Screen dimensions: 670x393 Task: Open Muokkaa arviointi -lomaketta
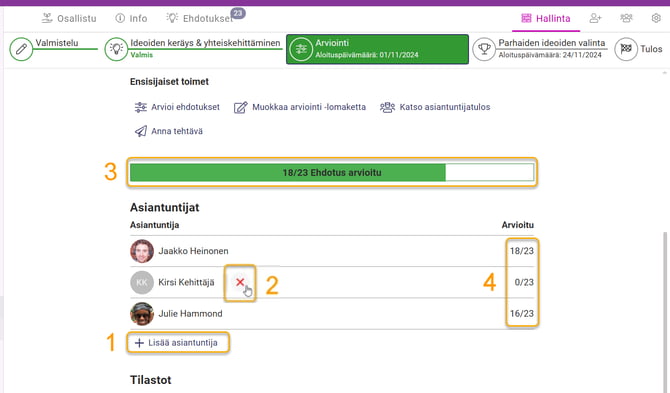pyautogui.click(x=300, y=107)
